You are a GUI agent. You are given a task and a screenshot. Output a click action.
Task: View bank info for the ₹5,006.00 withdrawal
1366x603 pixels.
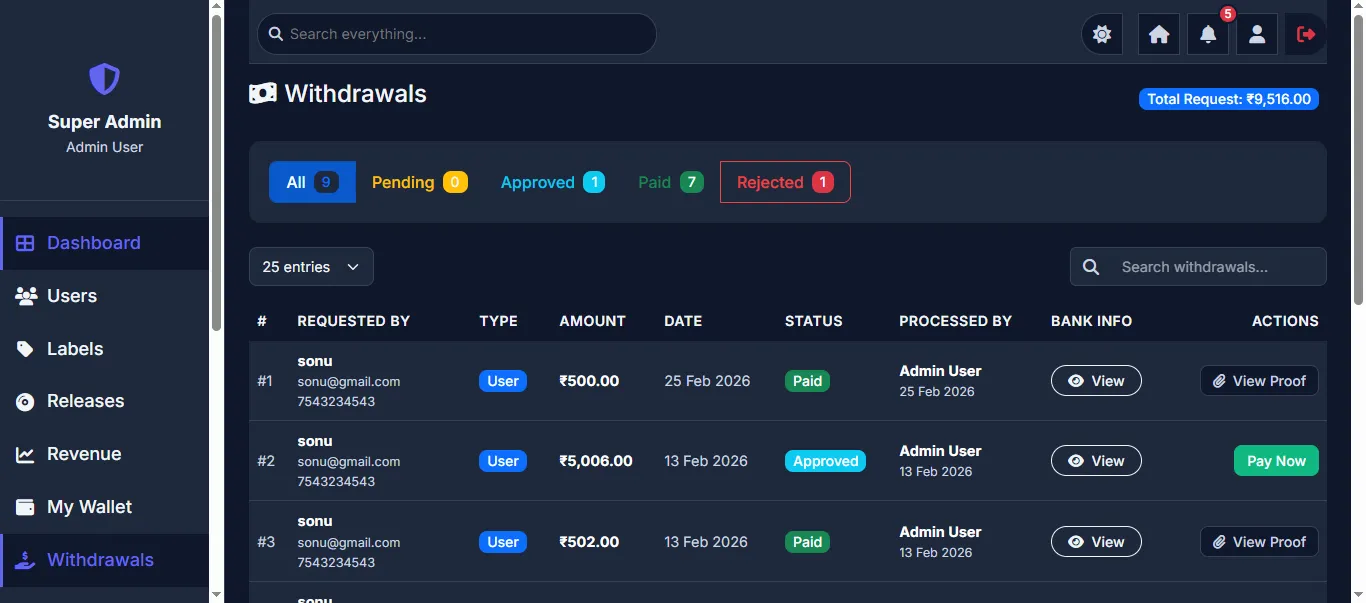(x=1096, y=461)
